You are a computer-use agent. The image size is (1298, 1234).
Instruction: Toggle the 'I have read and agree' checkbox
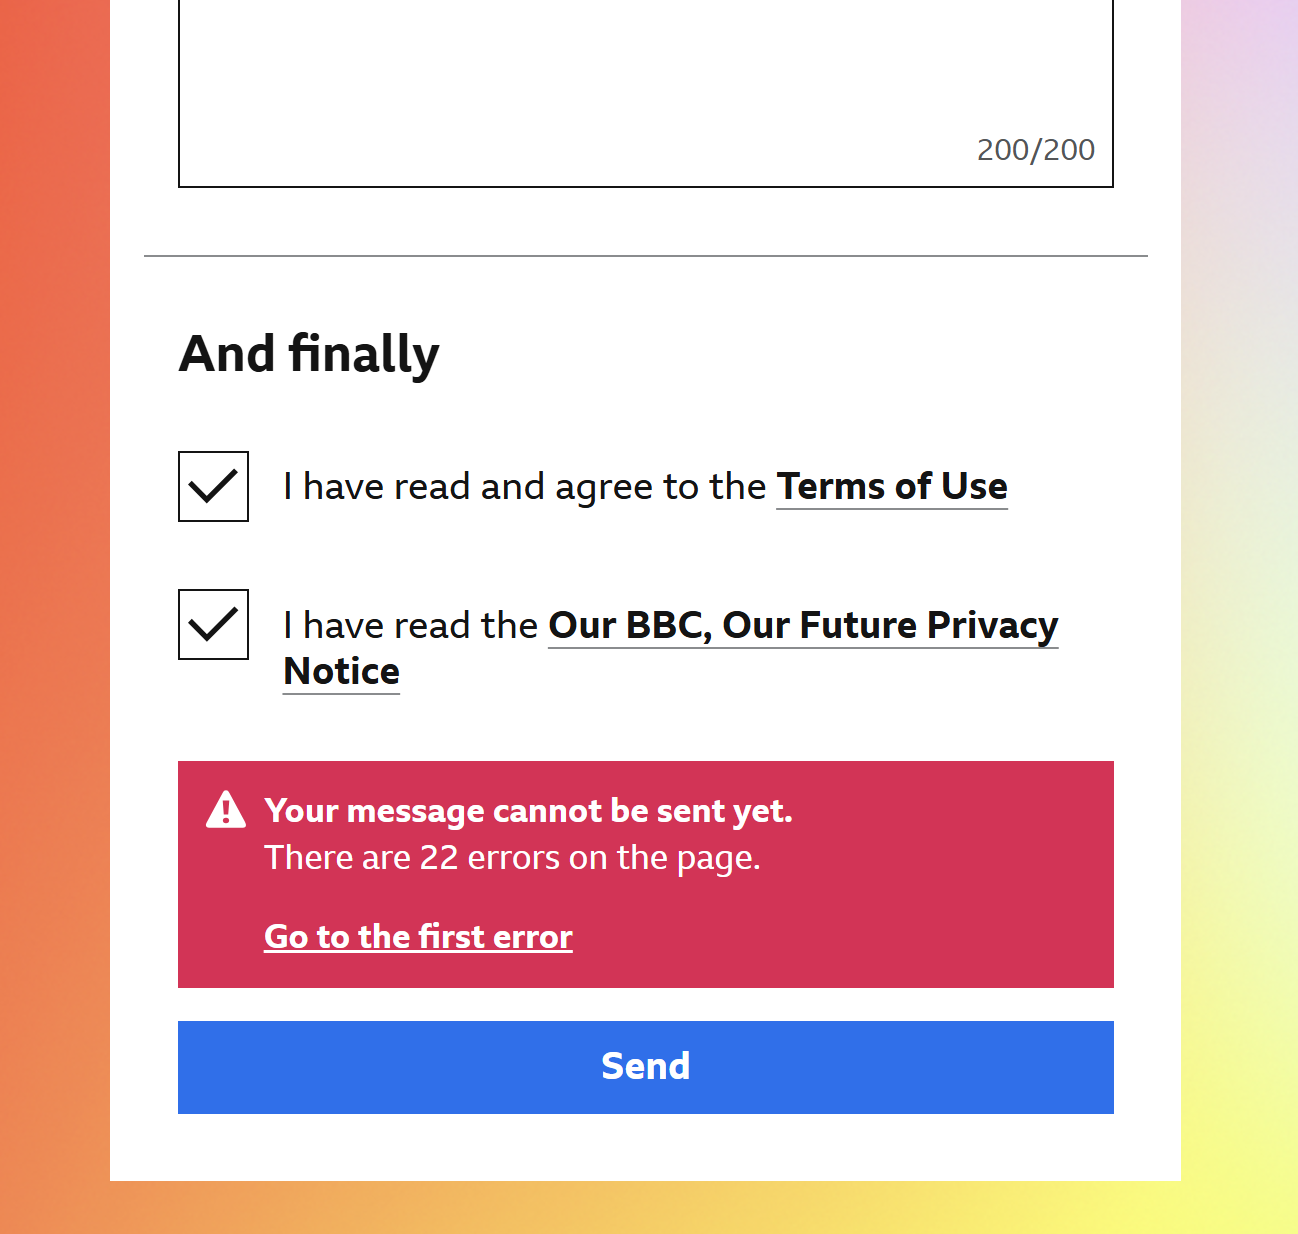(x=213, y=487)
